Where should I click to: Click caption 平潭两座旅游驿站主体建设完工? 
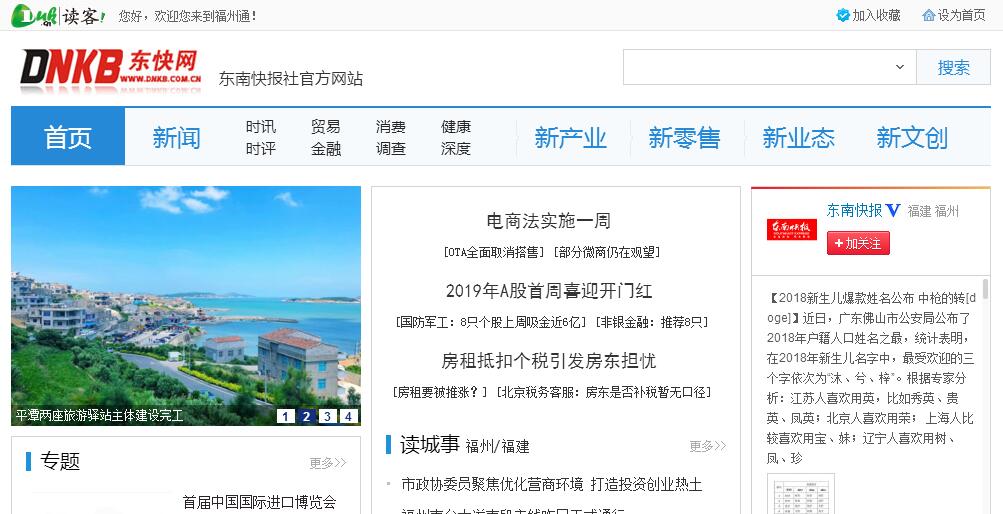coord(99,416)
